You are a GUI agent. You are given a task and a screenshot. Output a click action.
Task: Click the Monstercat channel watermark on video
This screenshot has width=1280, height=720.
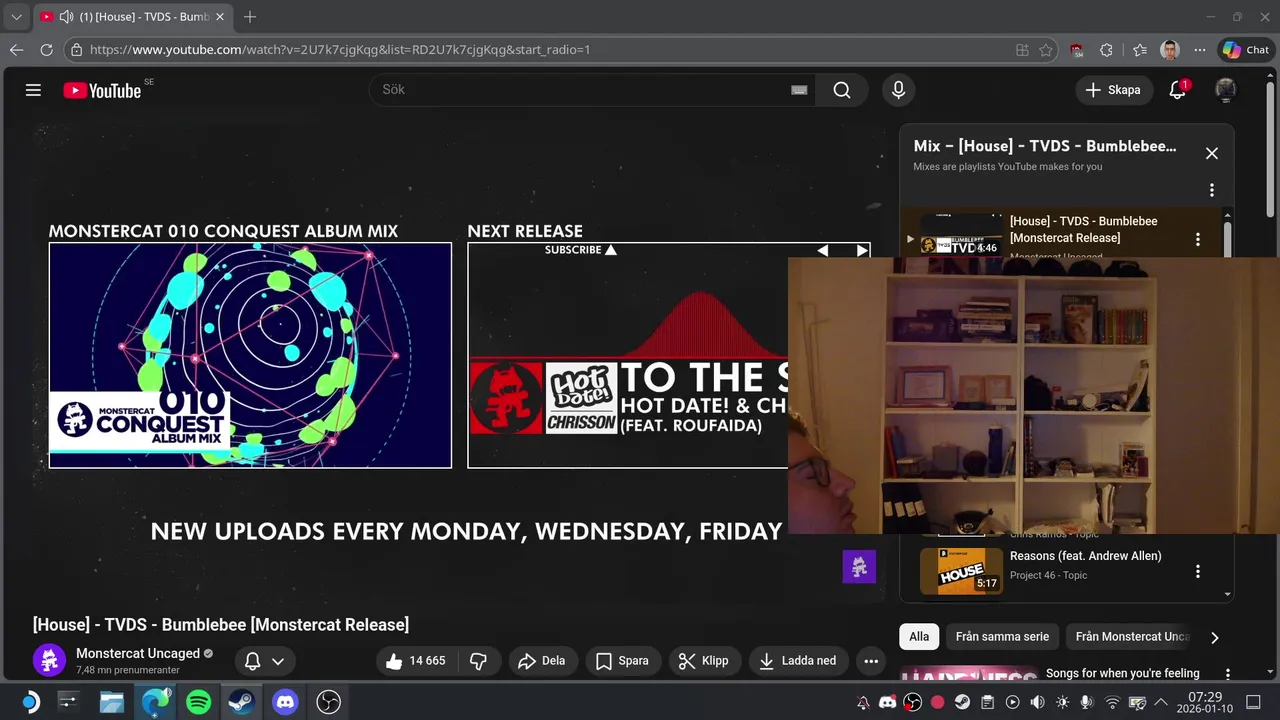pyautogui.click(x=859, y=566)
